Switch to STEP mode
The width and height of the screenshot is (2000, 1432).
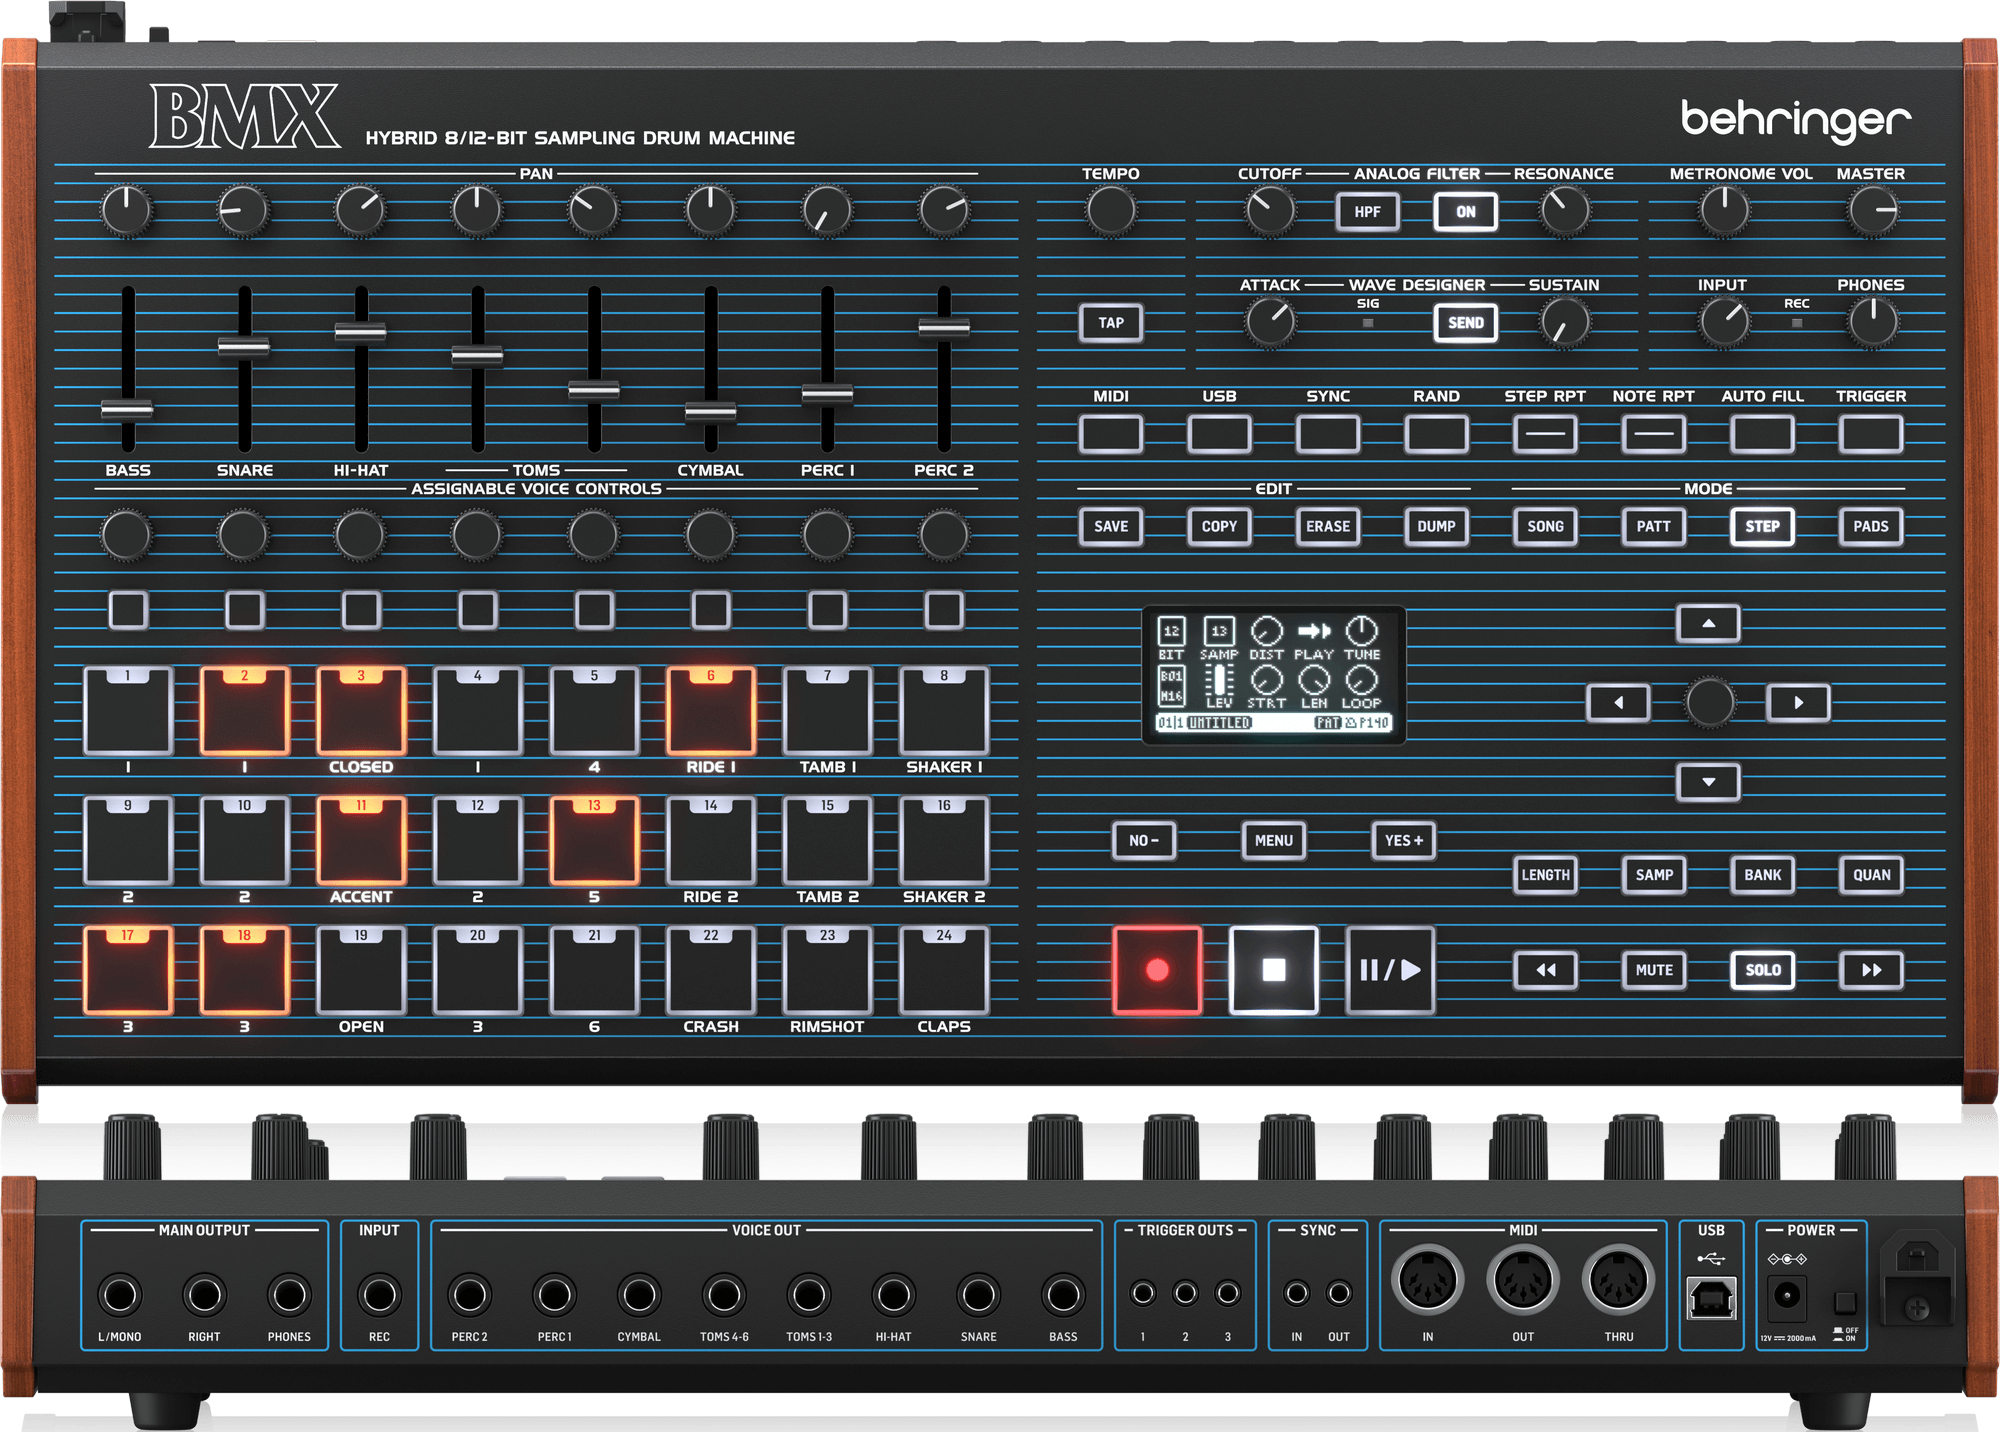click(1762, 526)
